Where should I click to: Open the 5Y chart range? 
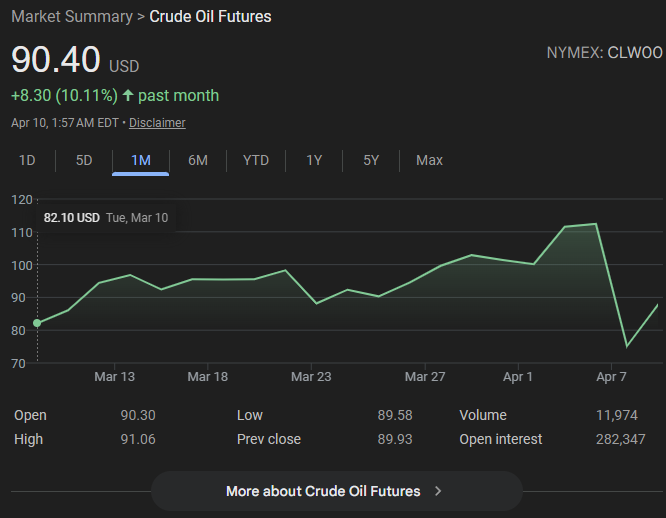(x=371, y=160)
